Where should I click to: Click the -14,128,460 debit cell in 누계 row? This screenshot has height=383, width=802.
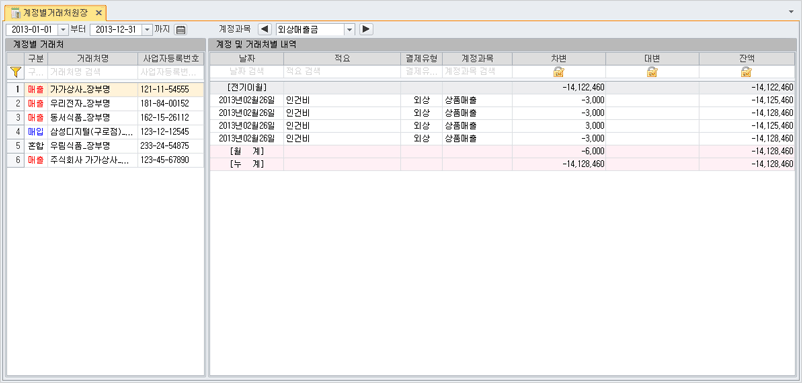[559, 164]
